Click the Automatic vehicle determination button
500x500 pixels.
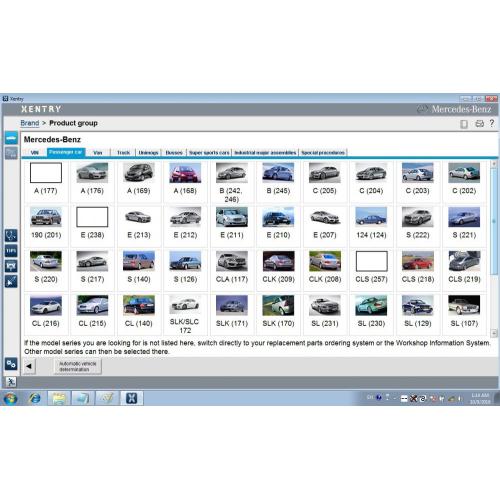[78, 366]
